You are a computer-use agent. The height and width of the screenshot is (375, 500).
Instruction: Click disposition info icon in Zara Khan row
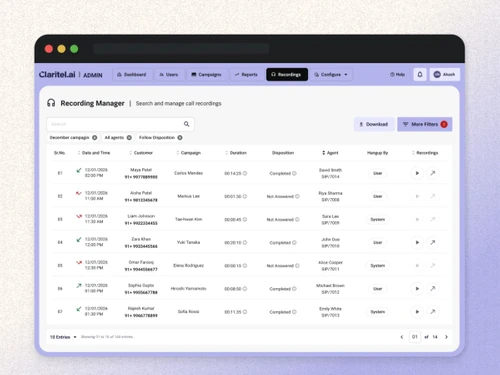(294, 243)
